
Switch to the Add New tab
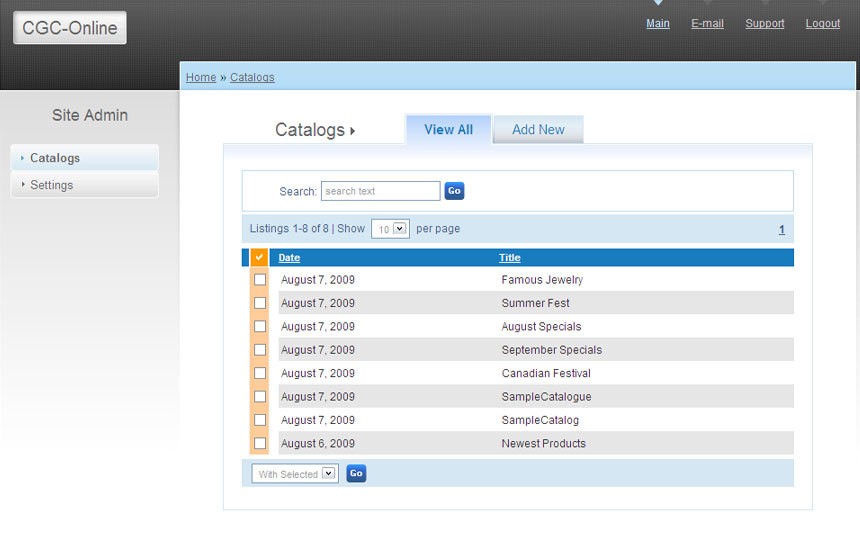[x=538, y=129]
